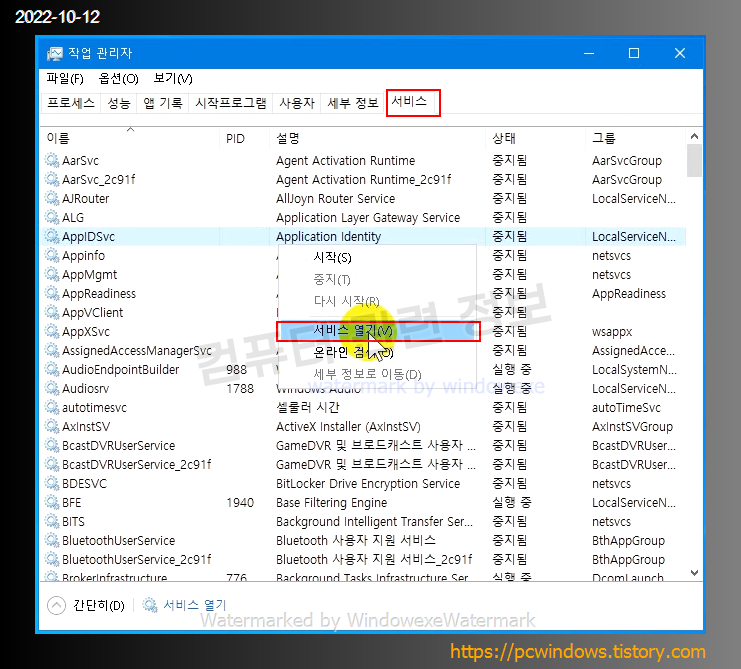The height and width of the screenshot is (669, 741).
Task: Click the gear icon beside BluetoothUserService_2c91f
Action: (x=52, y=559)
